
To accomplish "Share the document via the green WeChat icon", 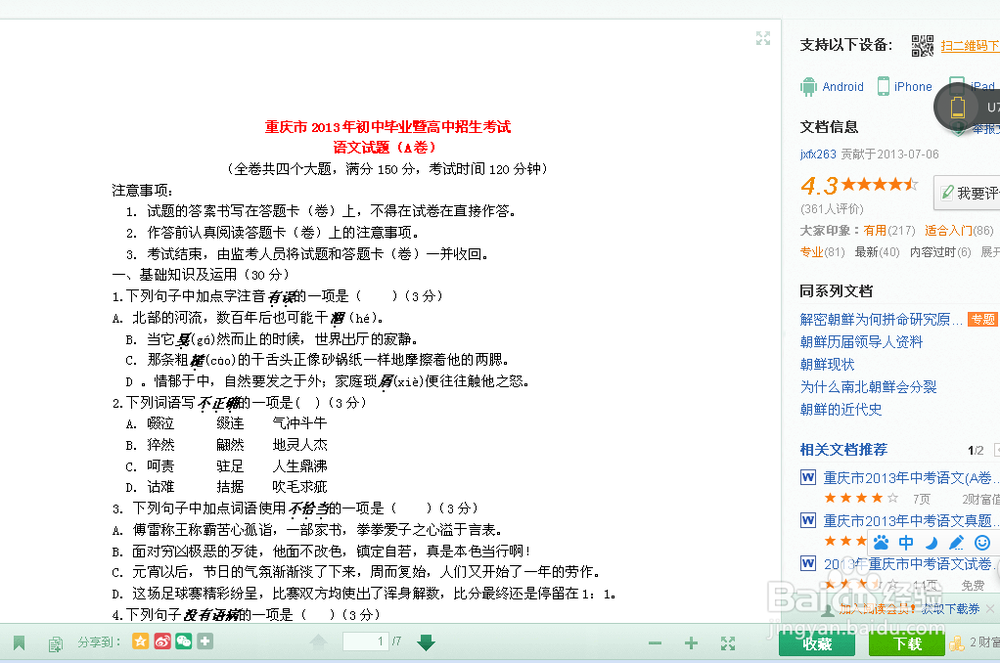I will coord(183,641).
